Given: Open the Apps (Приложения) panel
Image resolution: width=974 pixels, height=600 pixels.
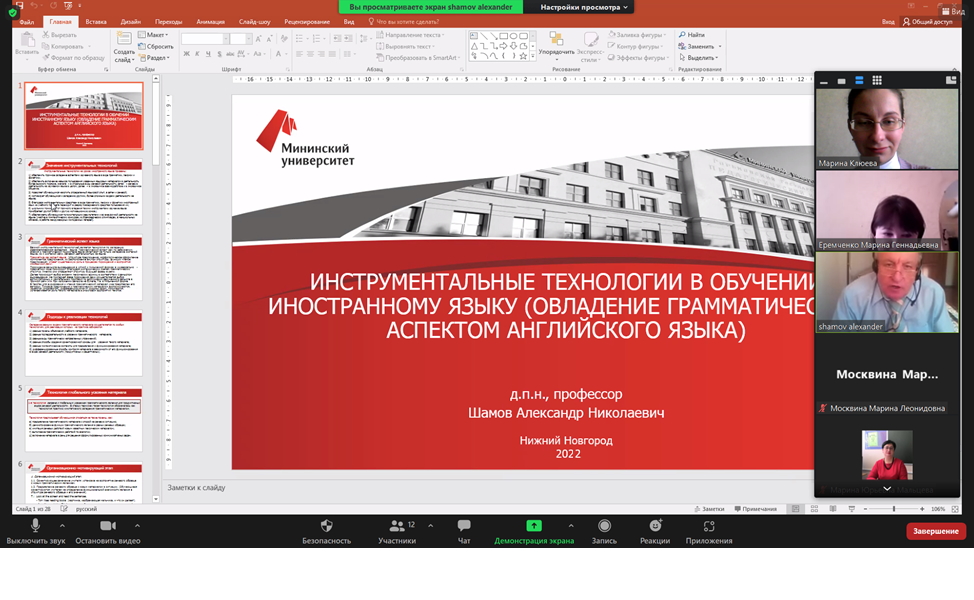Looking at the screenshot, I should [709, 532].
